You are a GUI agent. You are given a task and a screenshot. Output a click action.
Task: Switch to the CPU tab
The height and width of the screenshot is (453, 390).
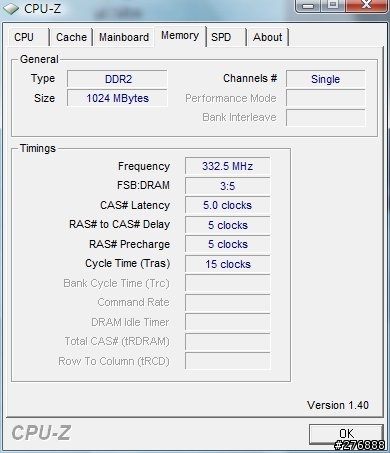[x=28, y=37]
